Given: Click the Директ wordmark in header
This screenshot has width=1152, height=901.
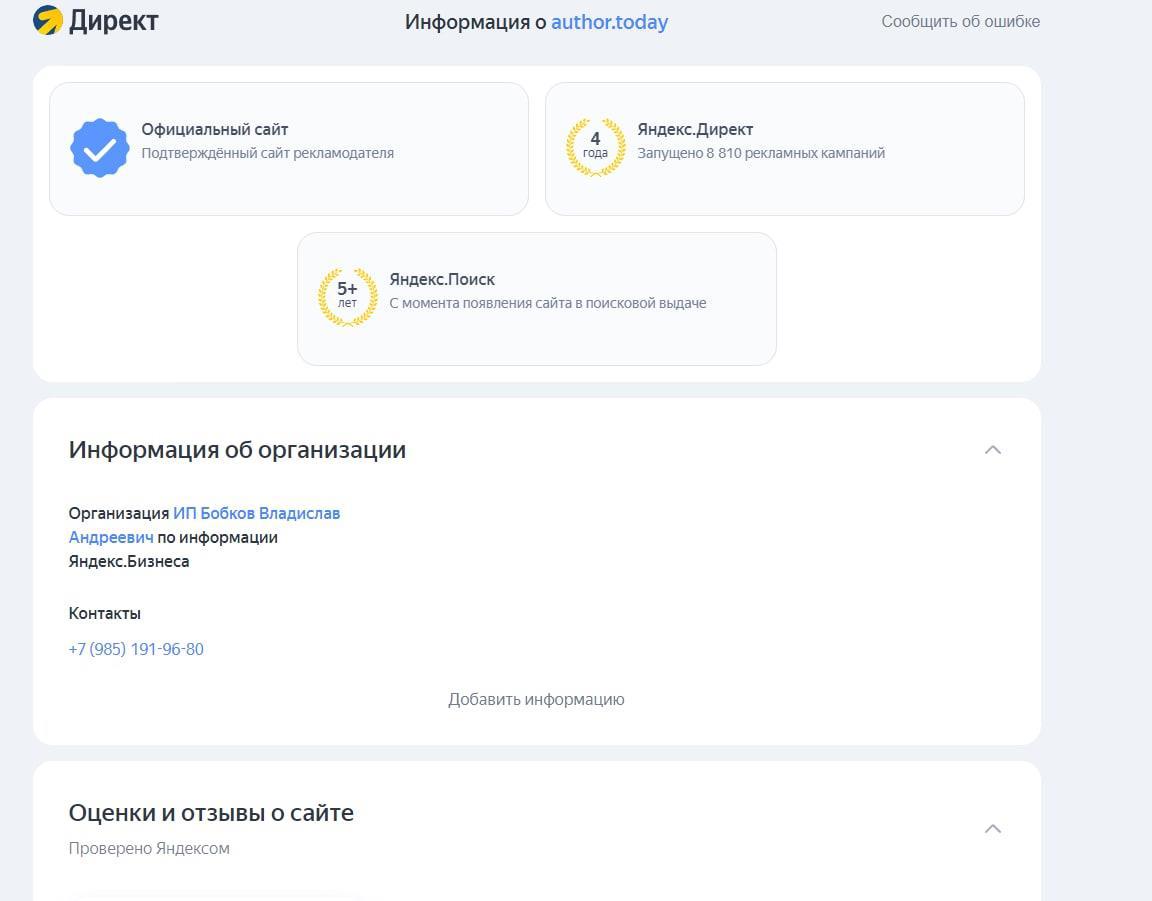Looking at the screenshot, I should tap(113, 21).
